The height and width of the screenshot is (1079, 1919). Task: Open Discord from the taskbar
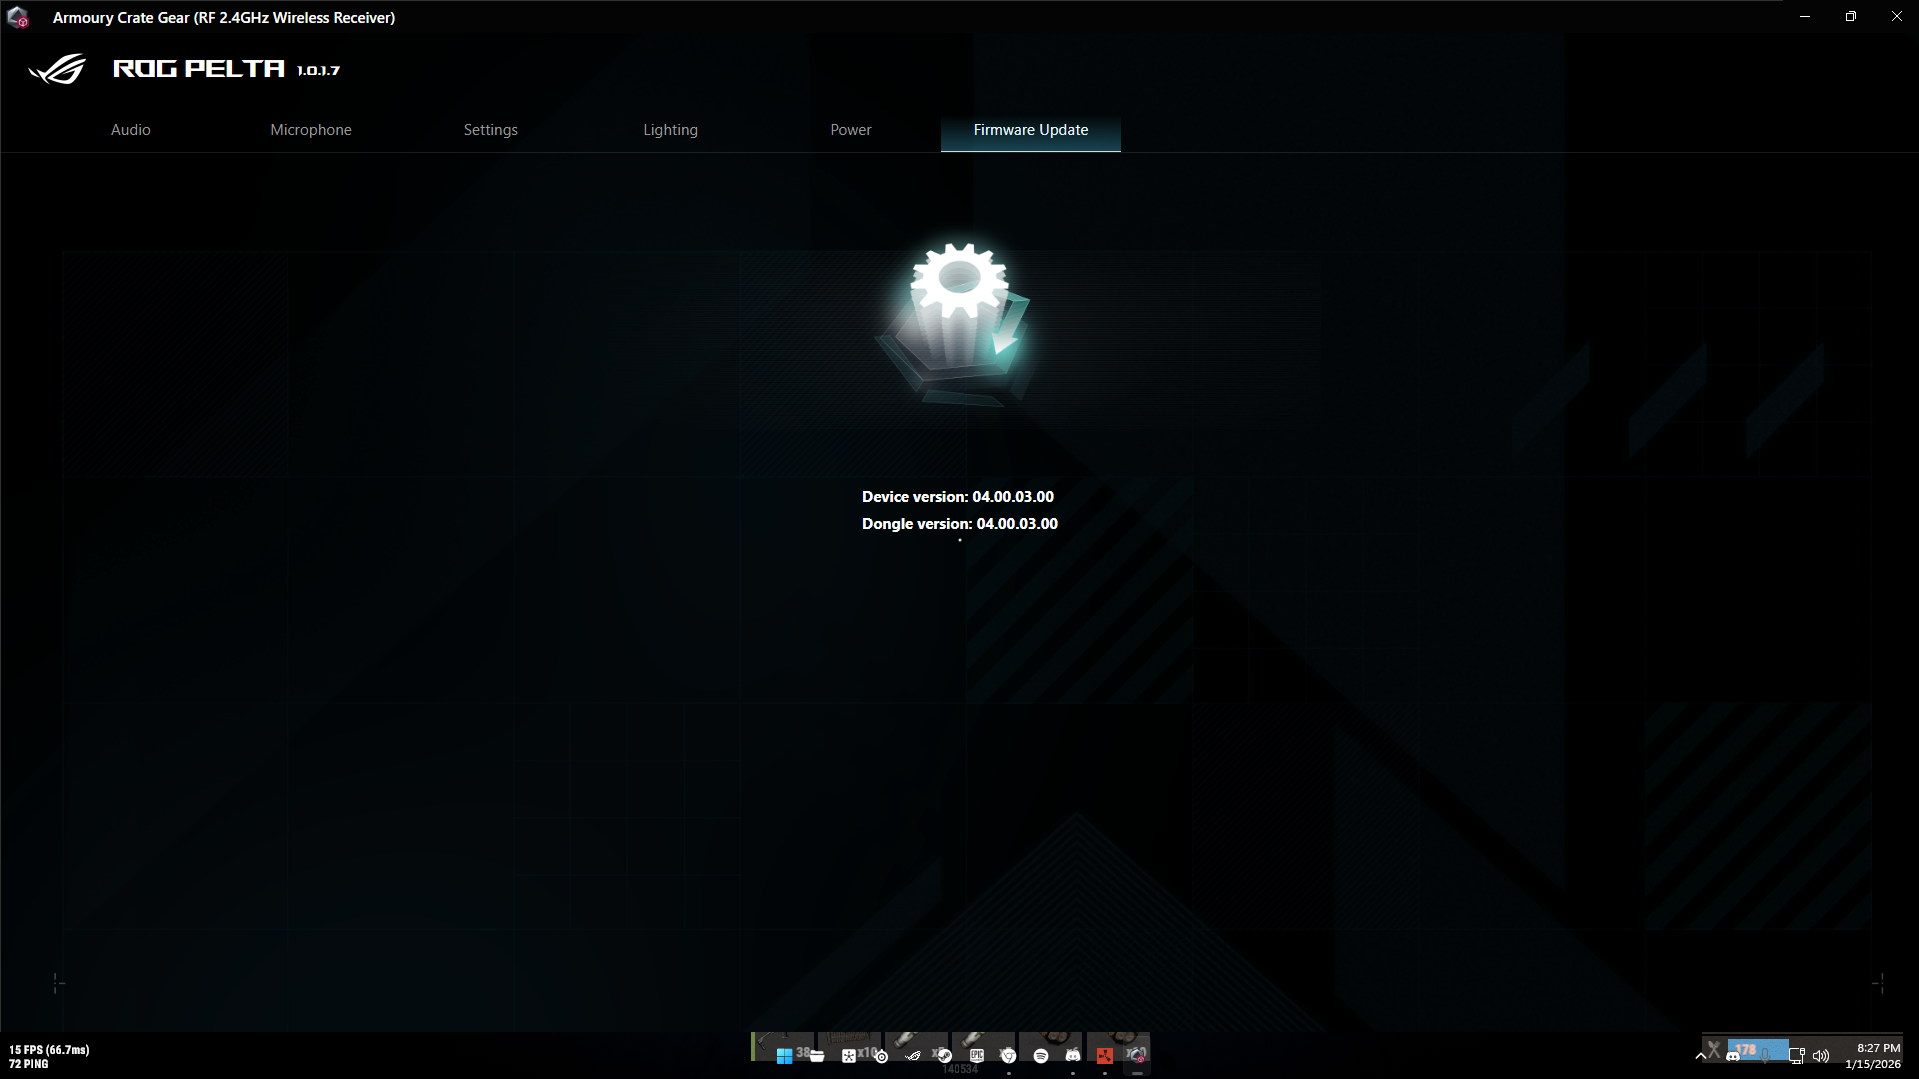pyautogui.click(x=1073, y=1056)
